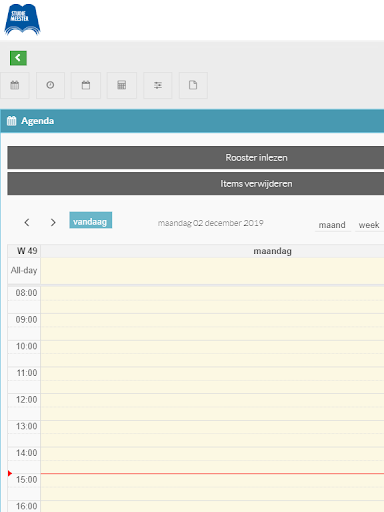Select the 14:00 time slot
Image resolution: width=384 pixels, height=512 pixels.
212,453
